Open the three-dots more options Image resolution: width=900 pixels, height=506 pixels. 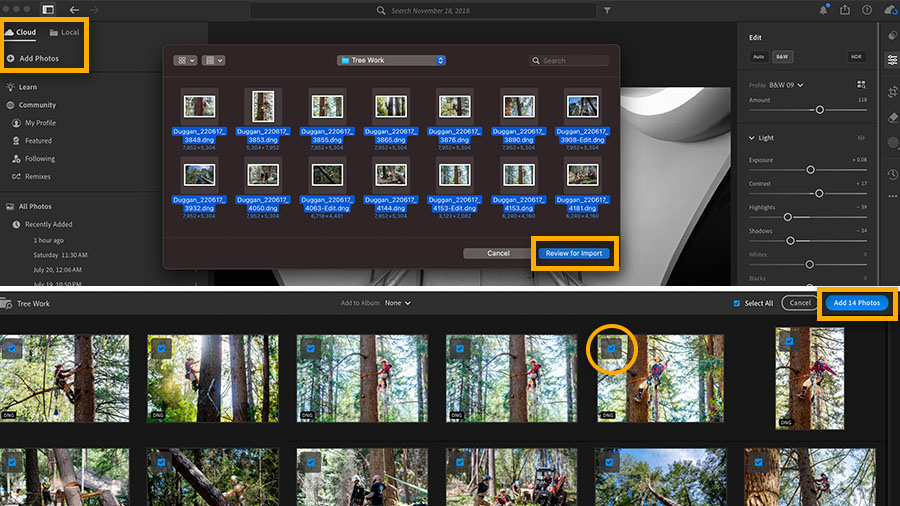point(893,196)
